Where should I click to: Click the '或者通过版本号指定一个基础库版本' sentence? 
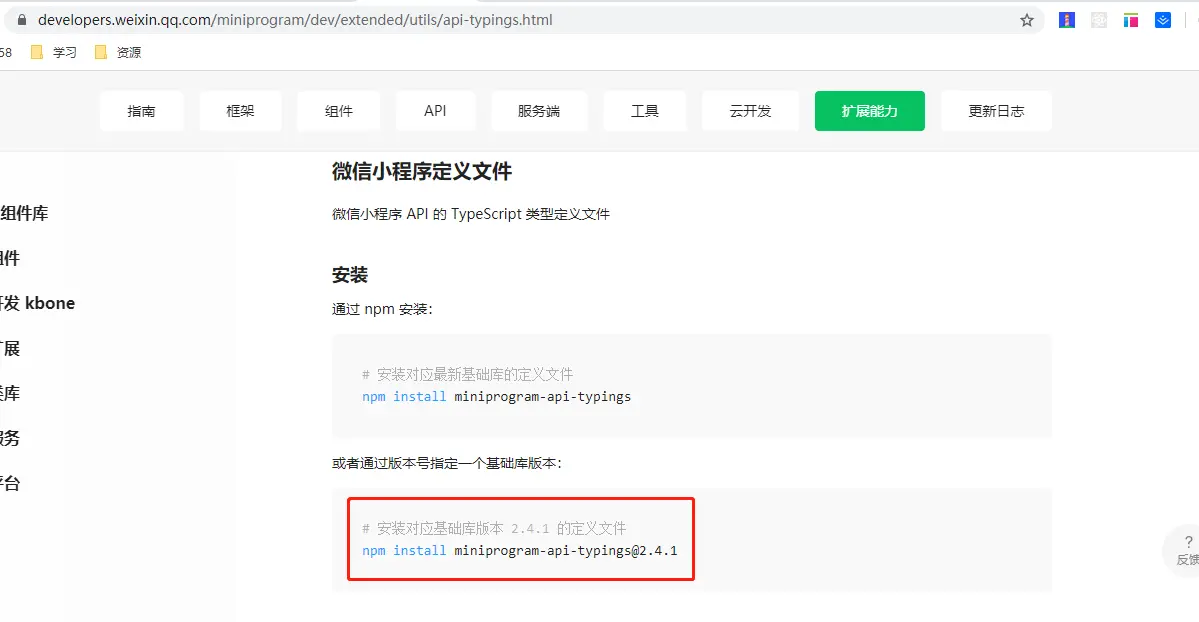[447, 463]
